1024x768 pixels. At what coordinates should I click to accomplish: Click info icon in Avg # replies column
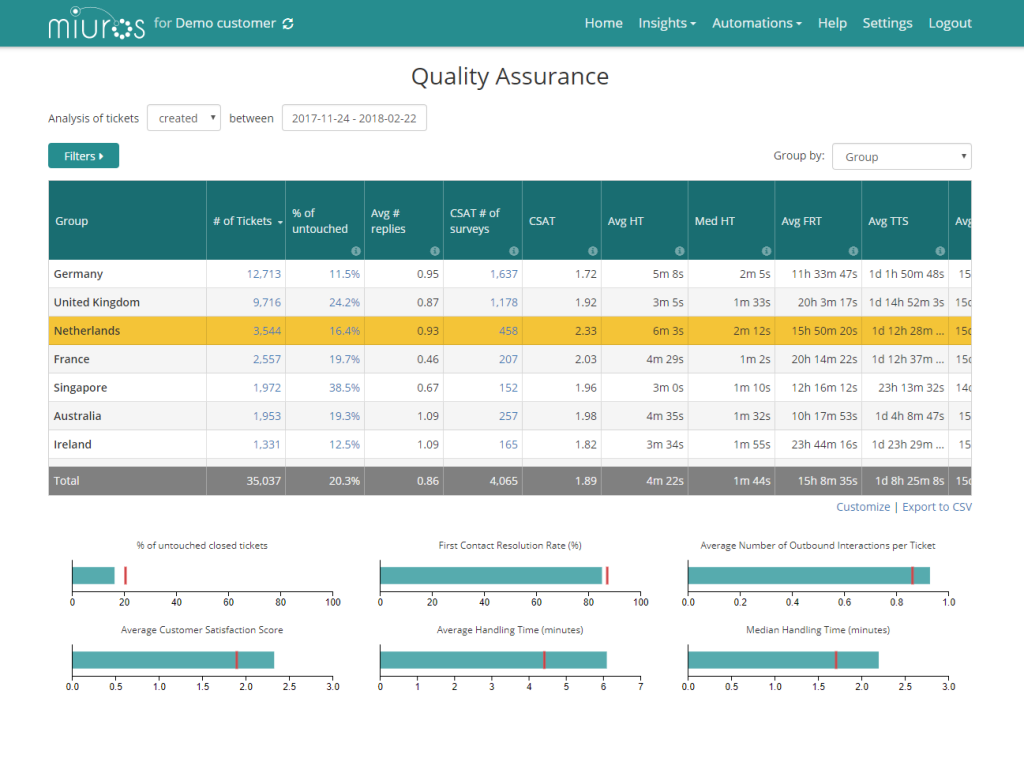[x=435, y=251]
